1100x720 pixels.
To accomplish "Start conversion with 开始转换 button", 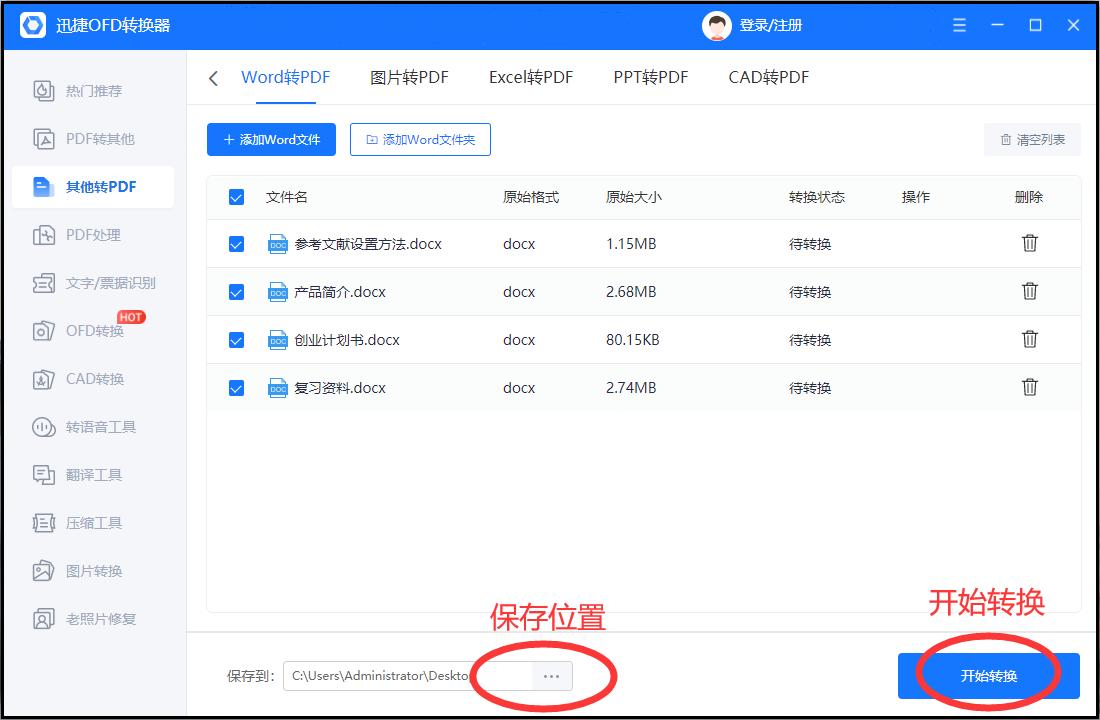I will 989,676.
